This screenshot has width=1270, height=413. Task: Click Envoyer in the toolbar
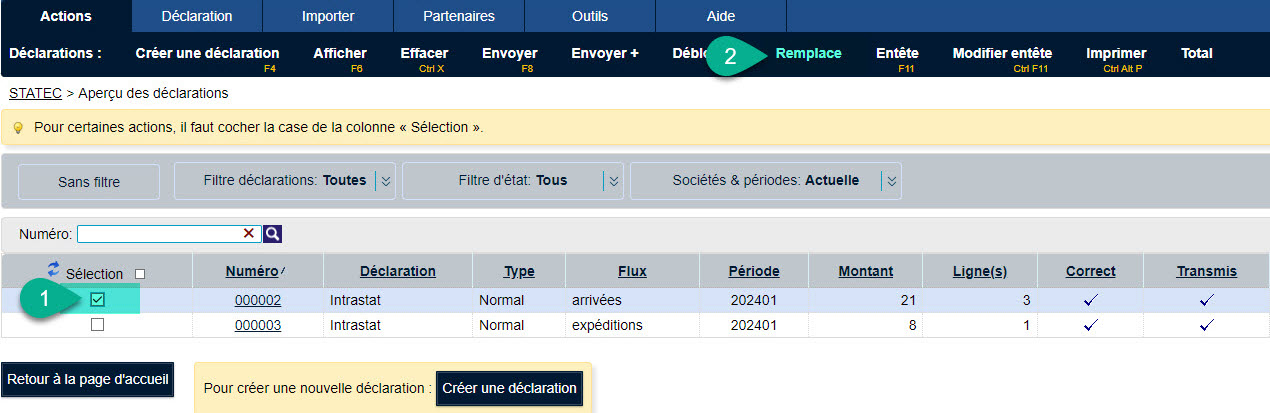[509, 54]
